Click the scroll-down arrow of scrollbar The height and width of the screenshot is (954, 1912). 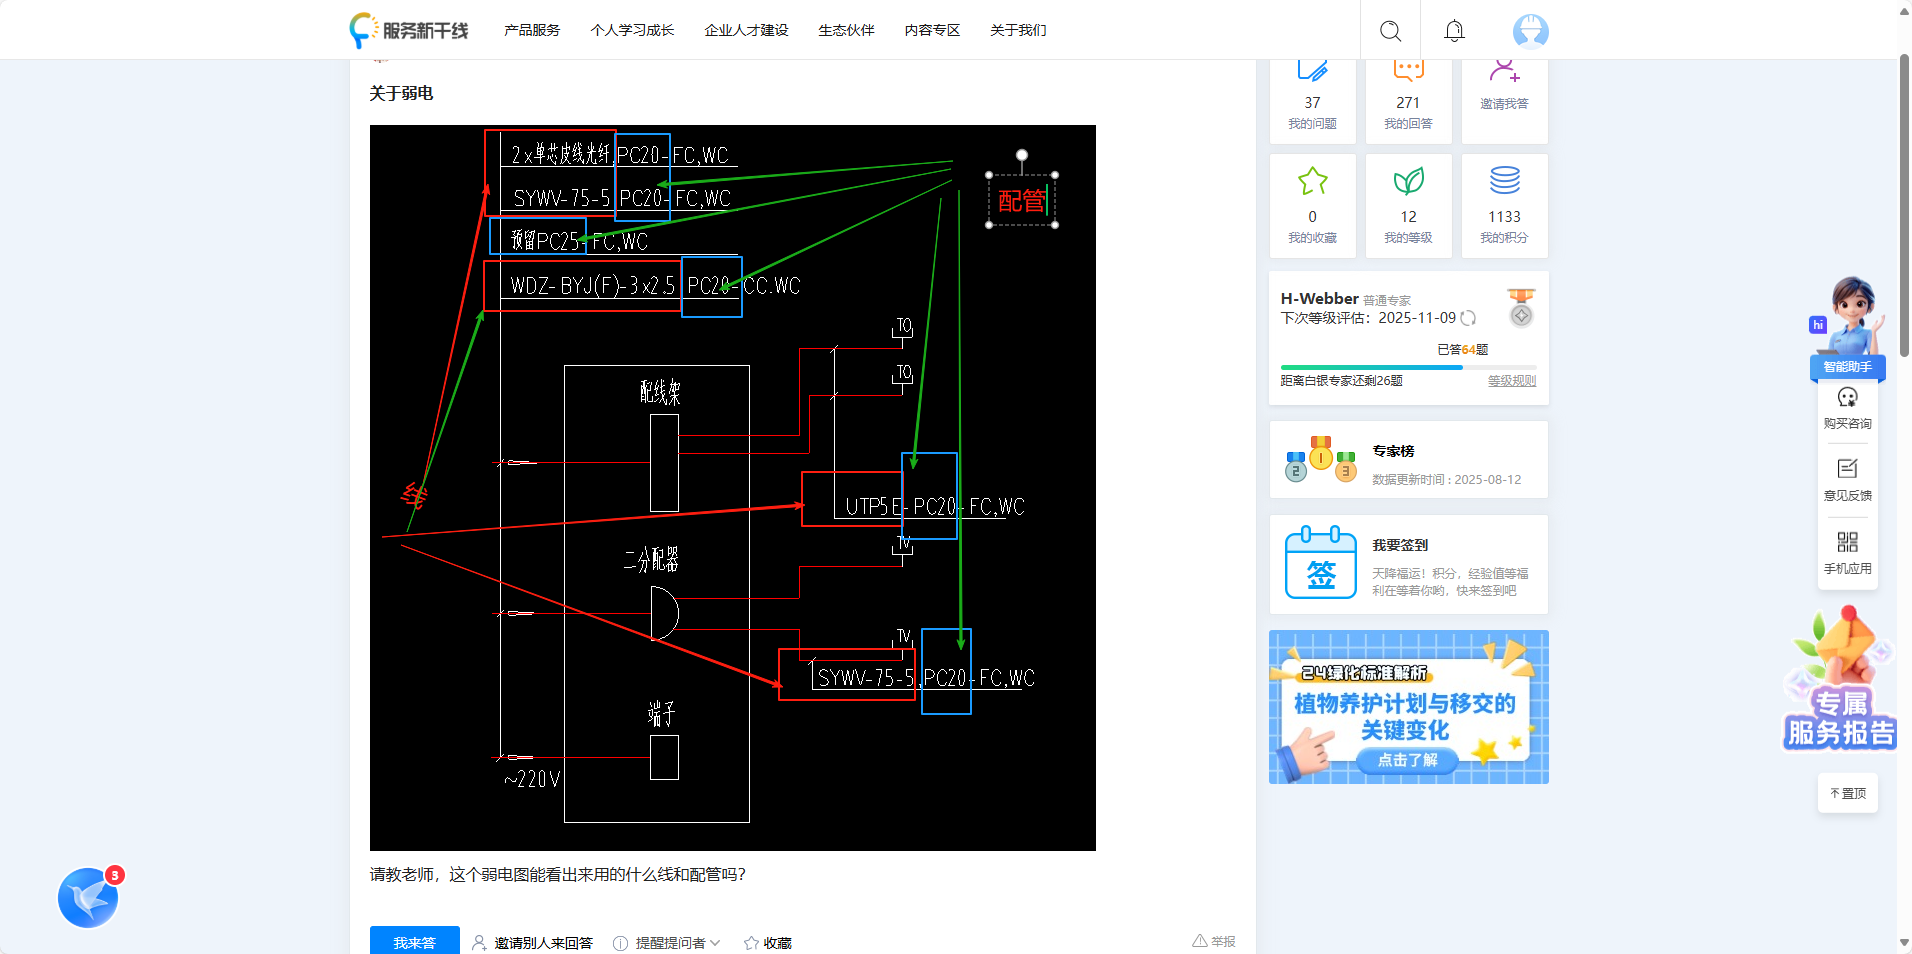[x=1904, y=943]
